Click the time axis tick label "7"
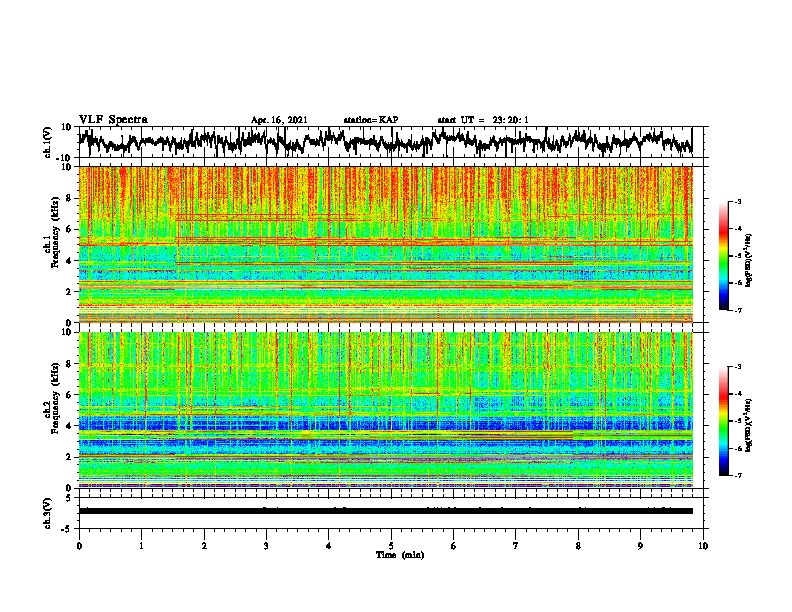This screenshot has width=792, height=612. pyautogui.click(x=516, y=546)
